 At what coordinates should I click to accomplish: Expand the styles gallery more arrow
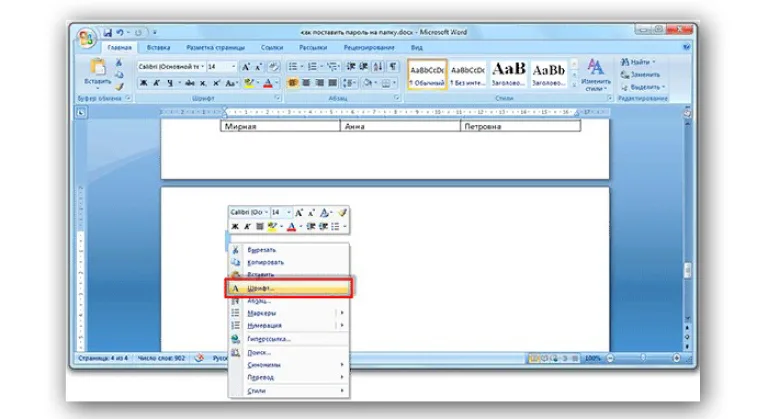click(x=574, y=85)
